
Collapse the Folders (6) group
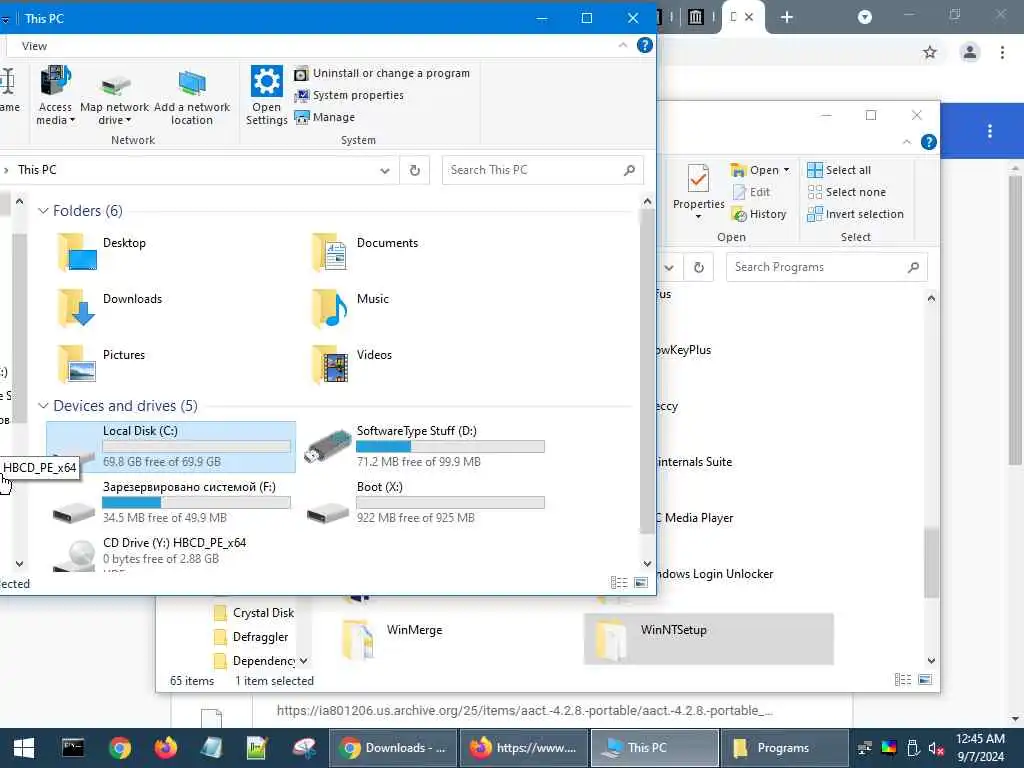pyautogui.click(x=43, y=211)
